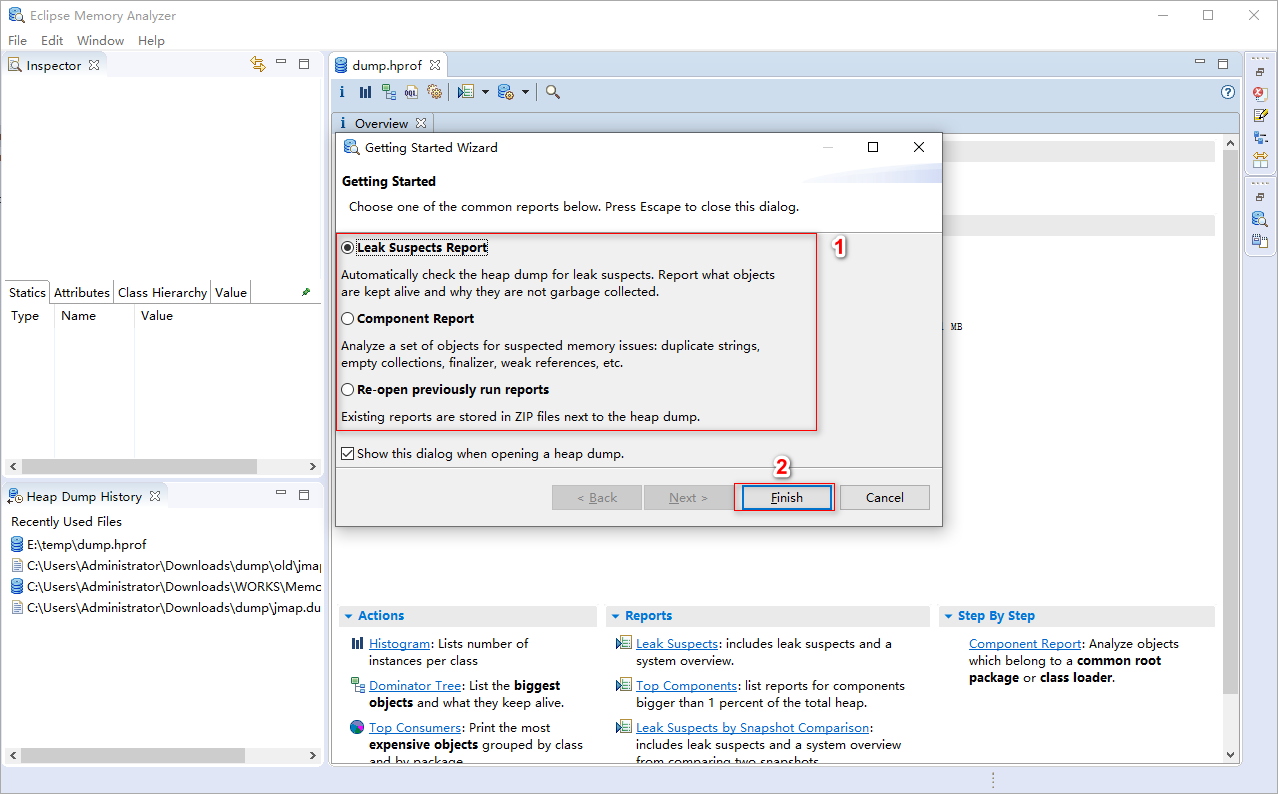Open the File menu
The height and width of the screenshot is (794, 1278).
pos(17,40)
